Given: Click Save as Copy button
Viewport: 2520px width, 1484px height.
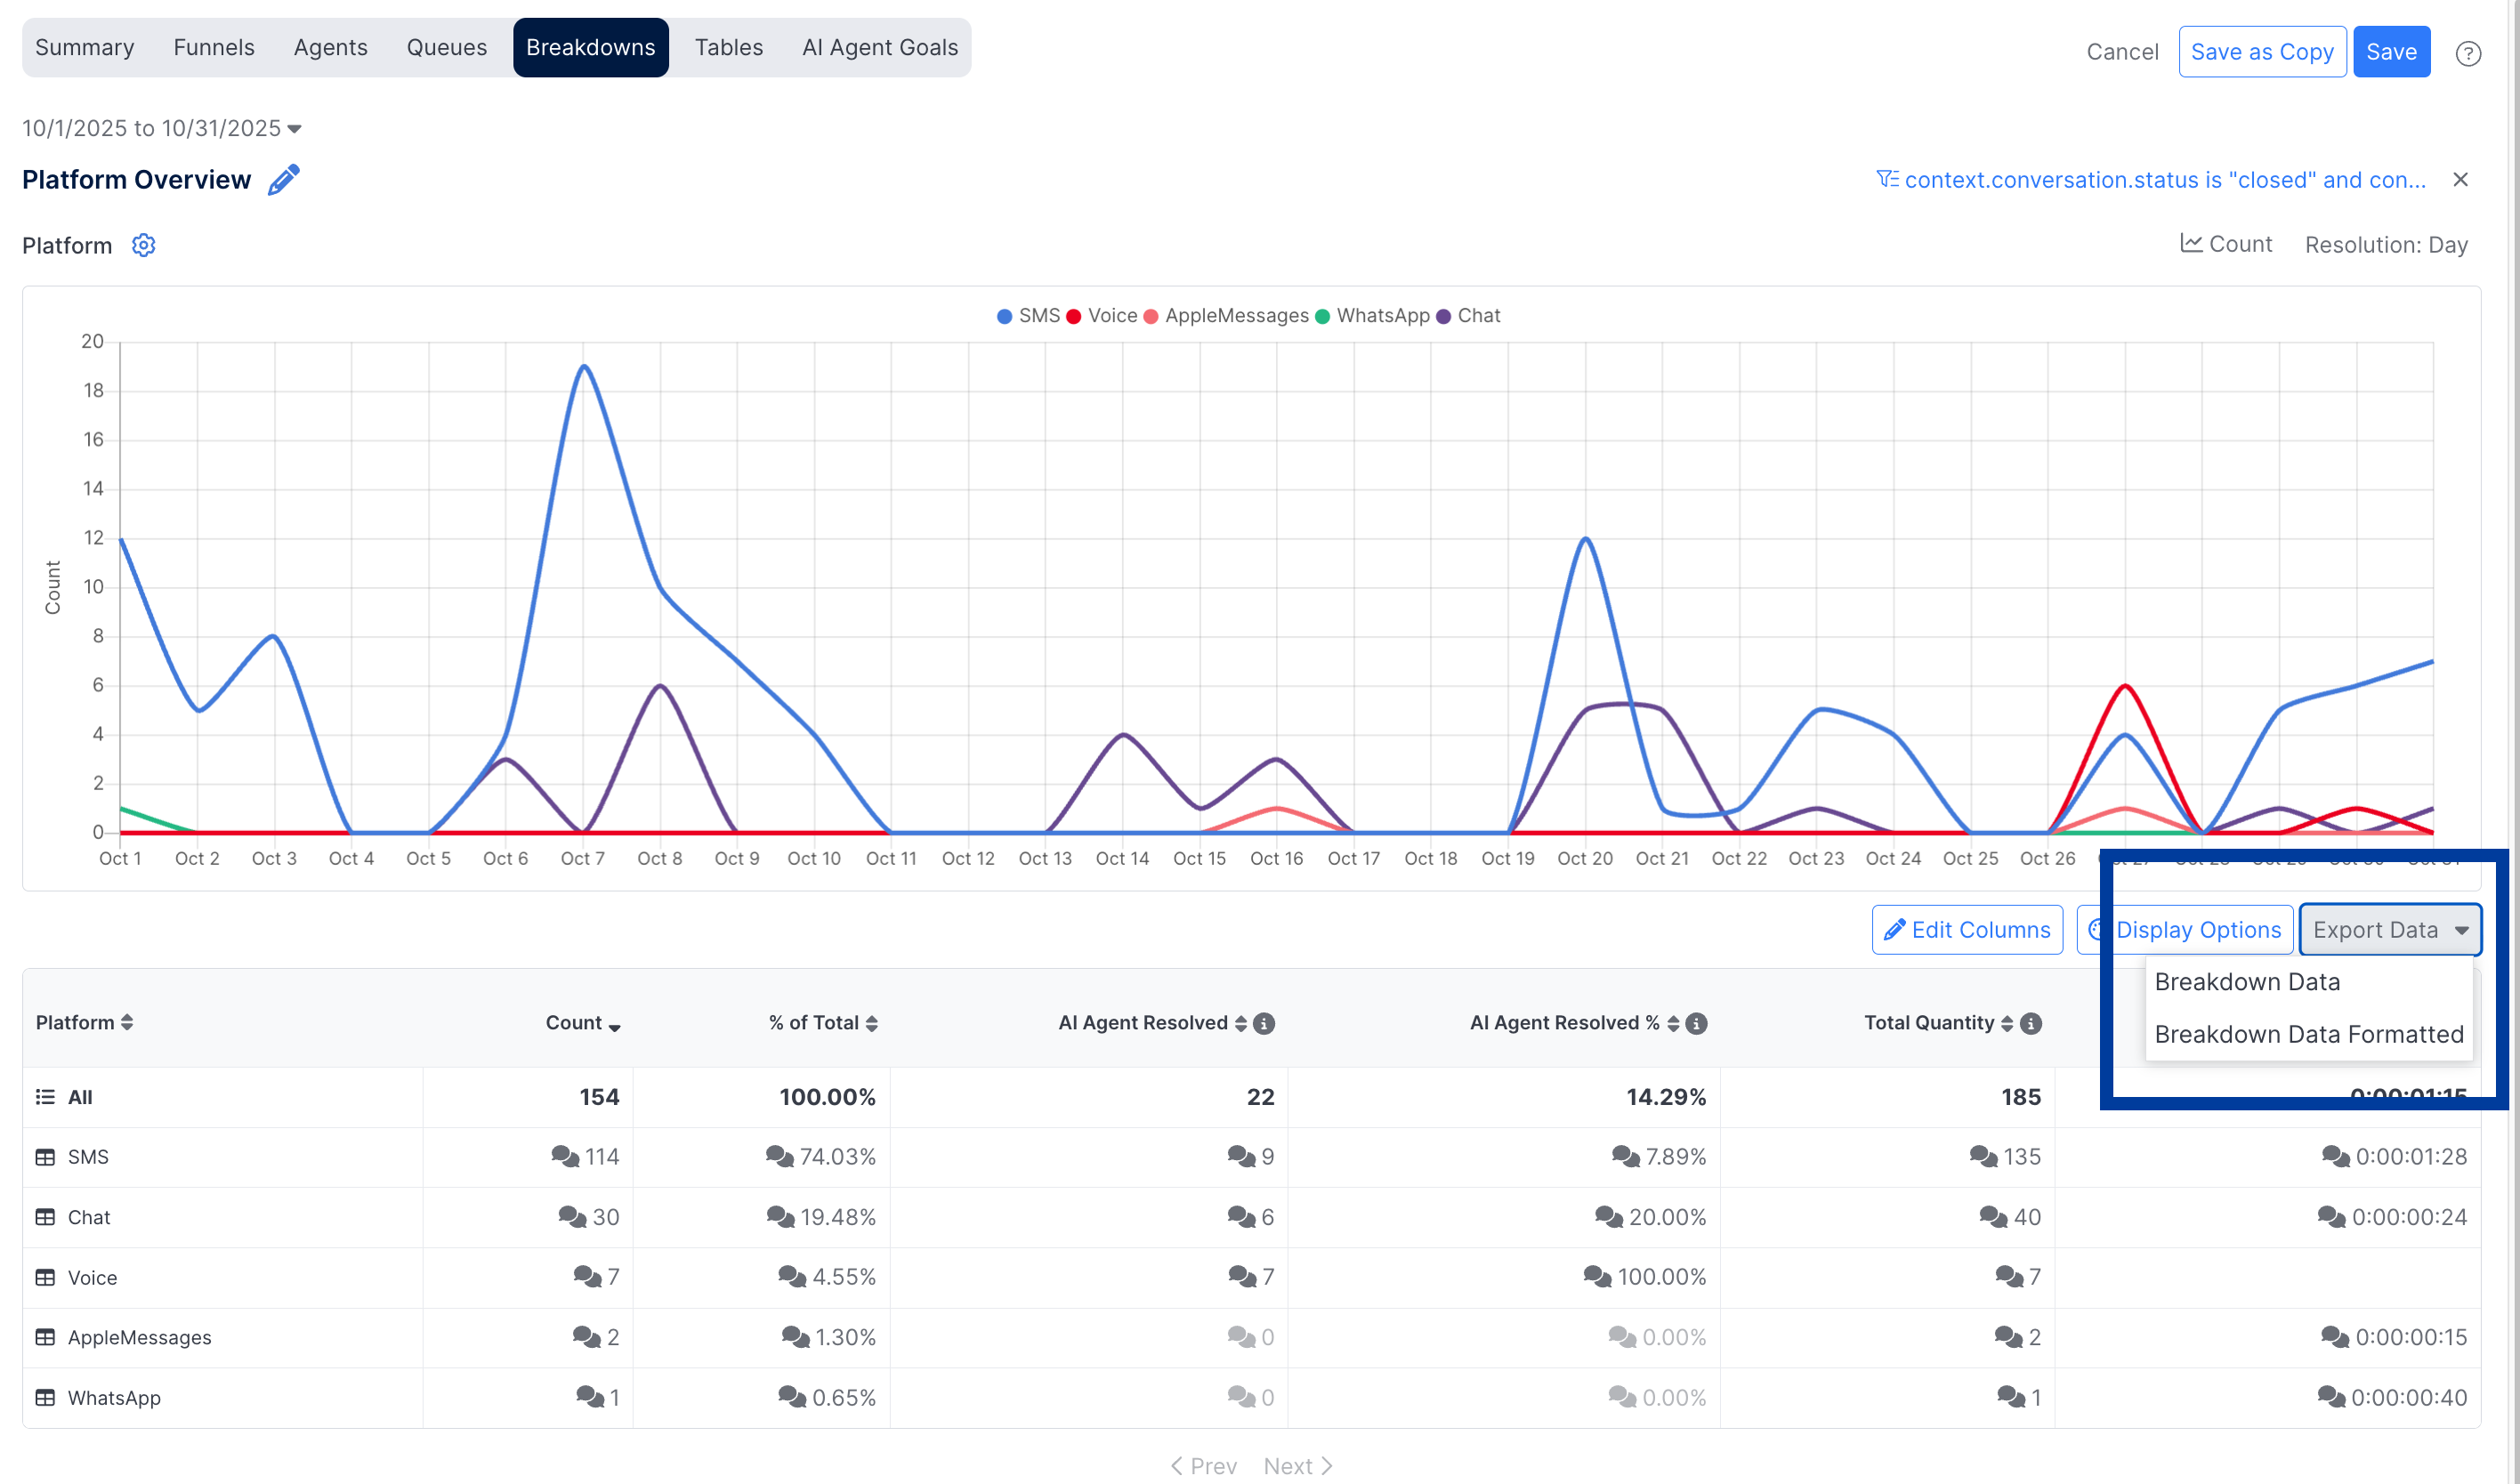Looking at the screenshot, I should 2262,52.
